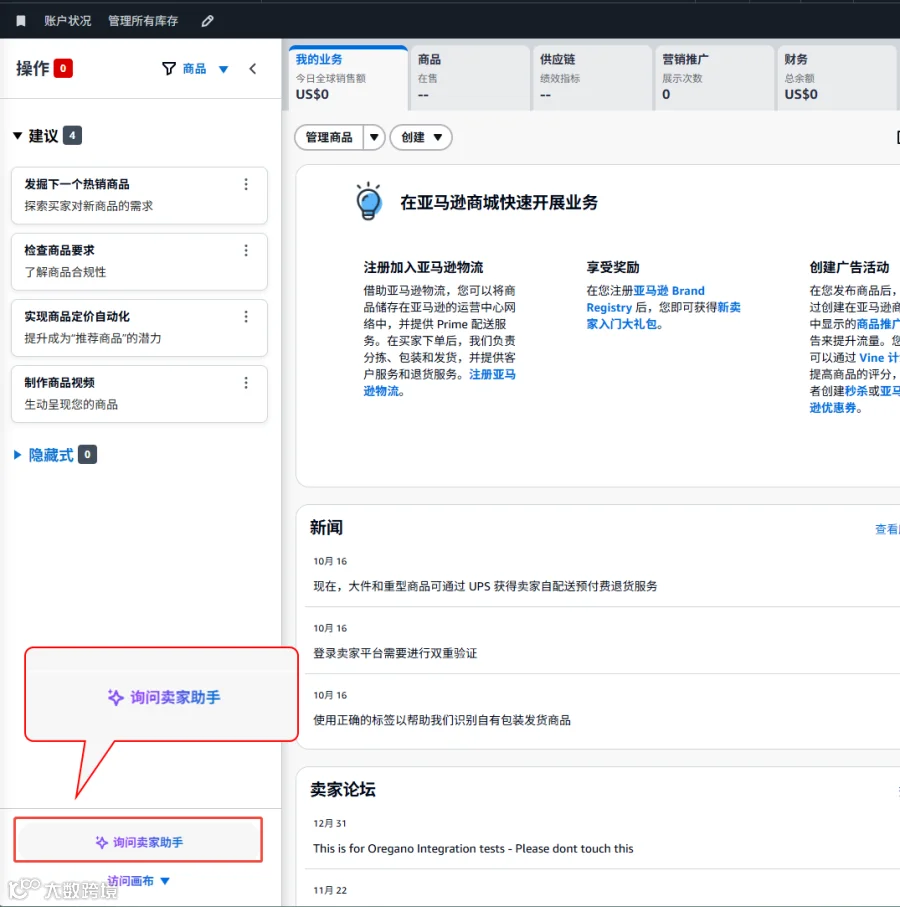Click the sparkle icon on 询问卖家助手 button
This screenshot has height=907, width=900.
[x=102, y=842]
